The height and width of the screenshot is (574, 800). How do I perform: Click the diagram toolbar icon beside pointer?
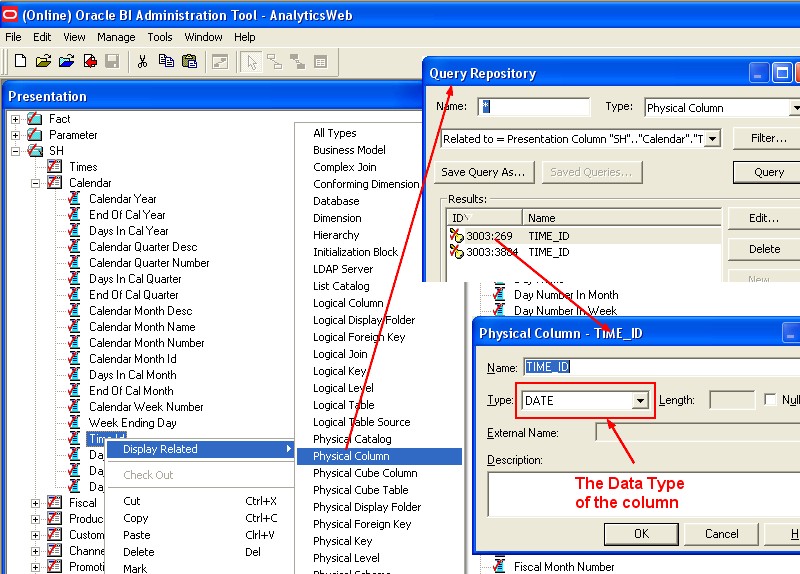(x=274, y=62)
